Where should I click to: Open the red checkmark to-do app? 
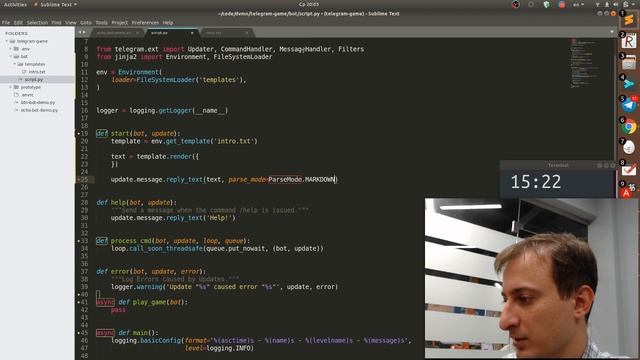pos(629,169)
